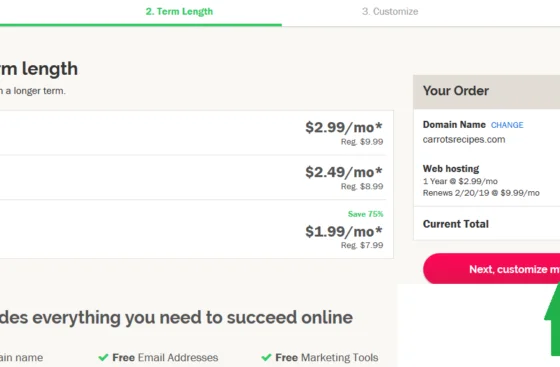Screen dimensions: 560x367
Task: Click the Reg. $7.99 price note
Action: (362, 245)
